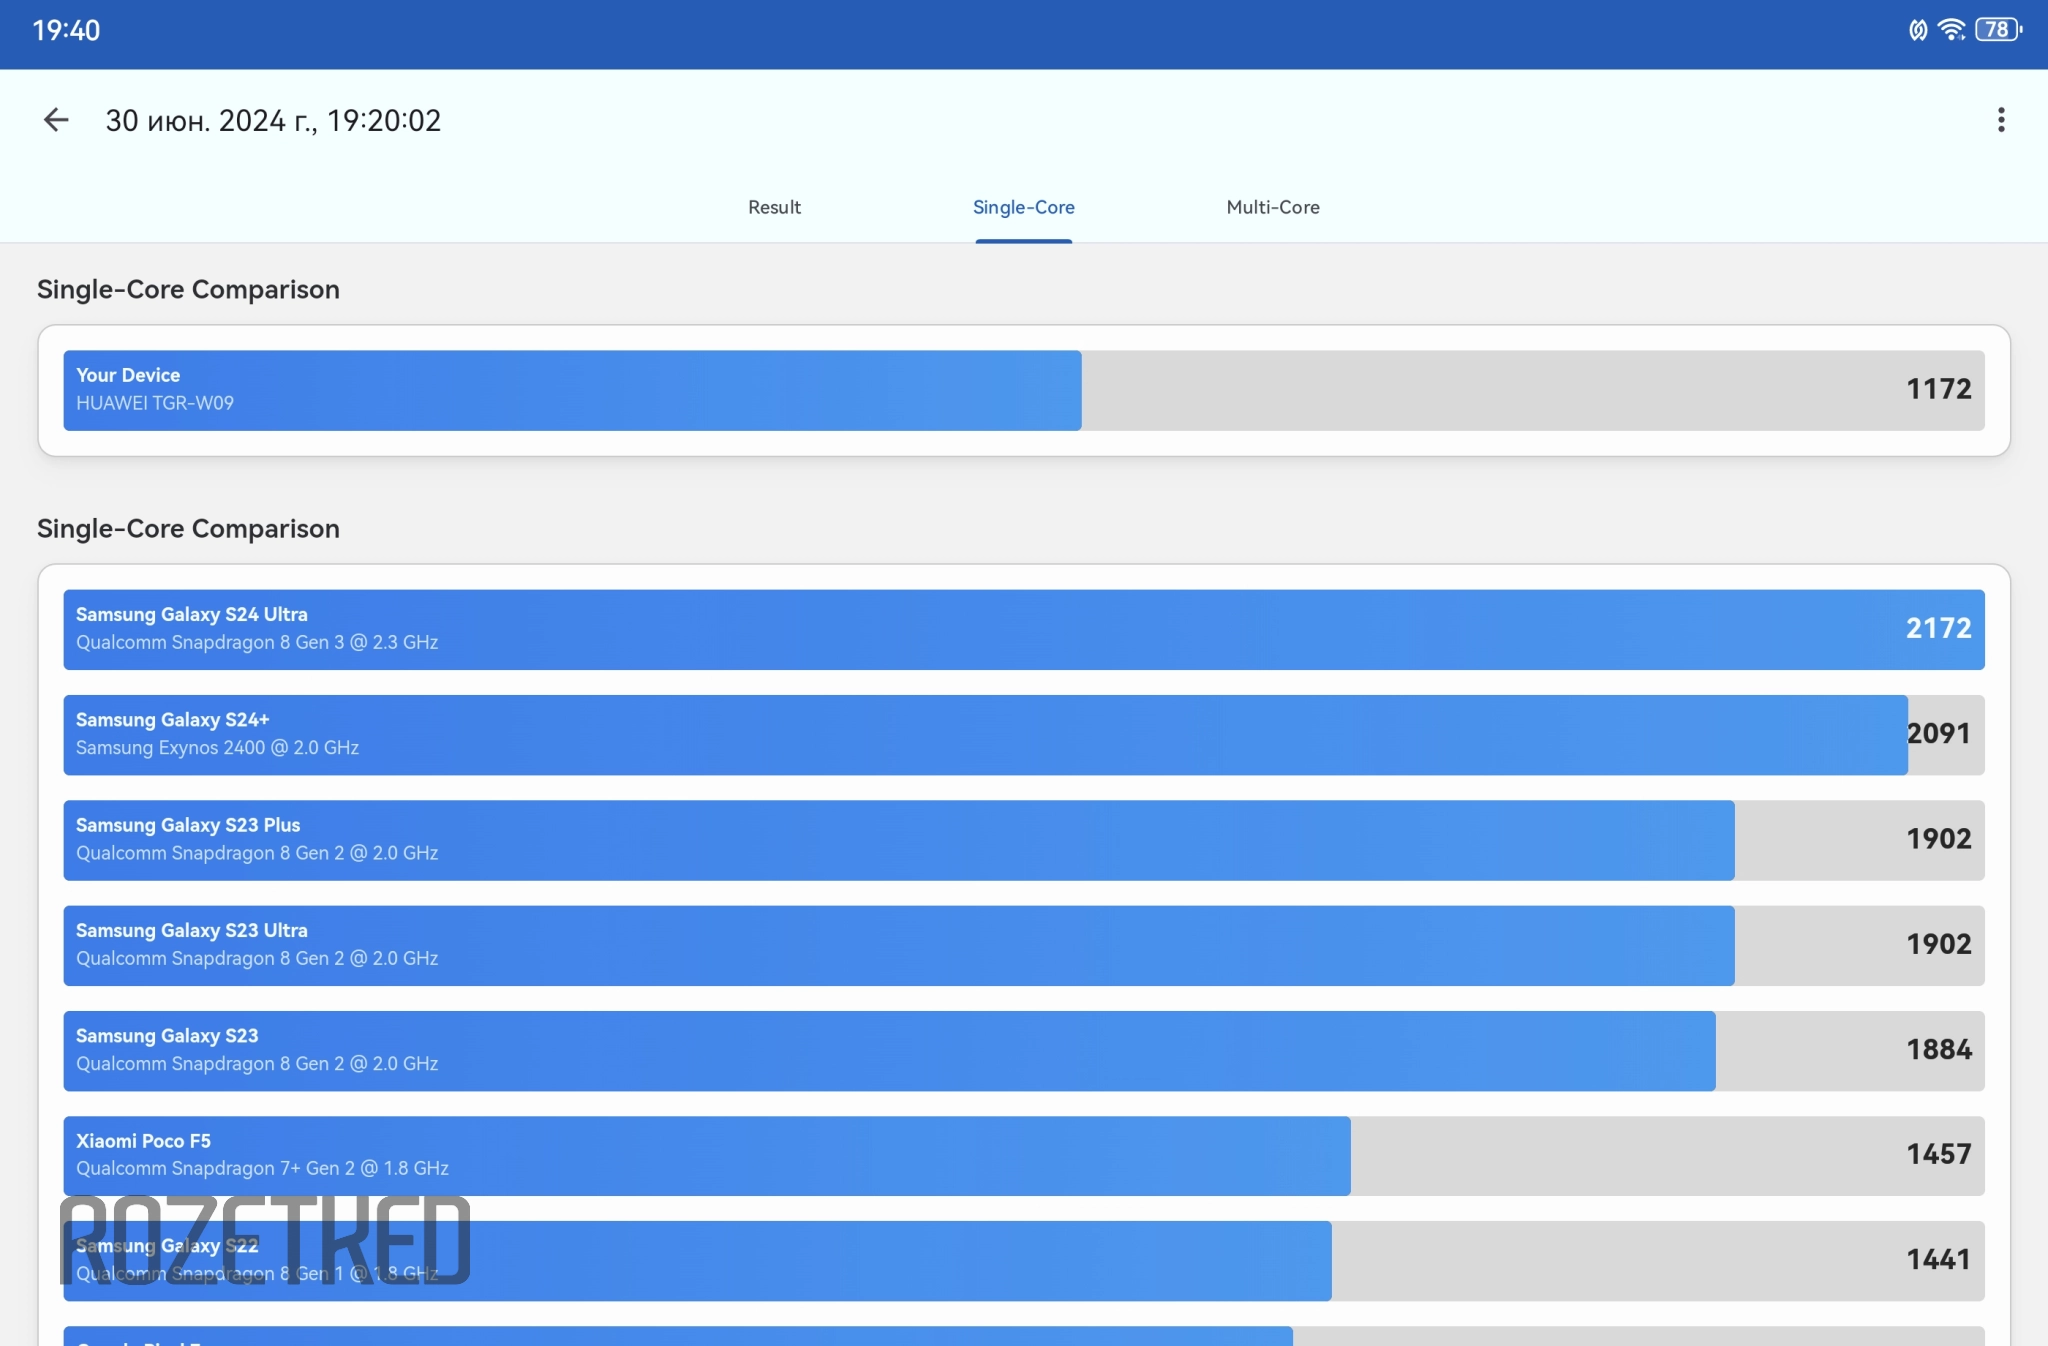Tap the date title 30 июн. 2024

(x=273, y=120)
